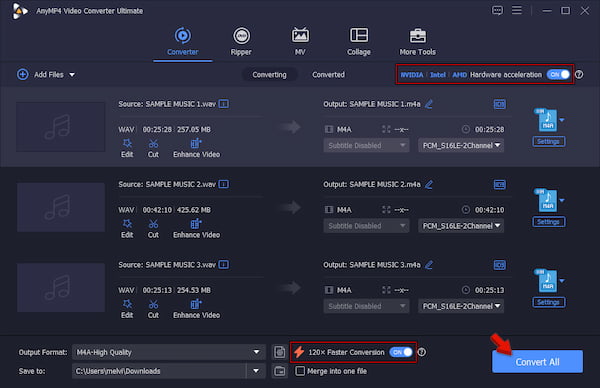Open metadata ID3 icon for SAMPLE MUSIC 3.m4a
Screen dimensions: 600x388
coord(499,265)
